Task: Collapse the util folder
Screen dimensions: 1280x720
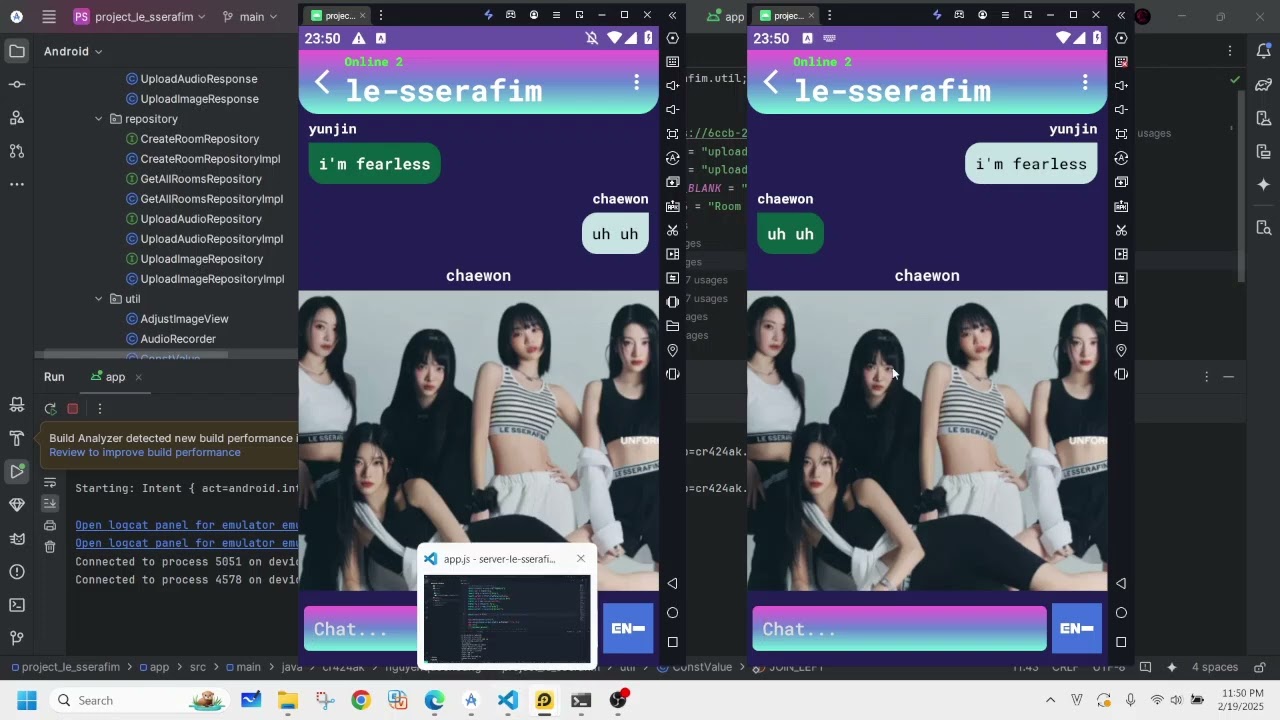Action: coord(99,299)
